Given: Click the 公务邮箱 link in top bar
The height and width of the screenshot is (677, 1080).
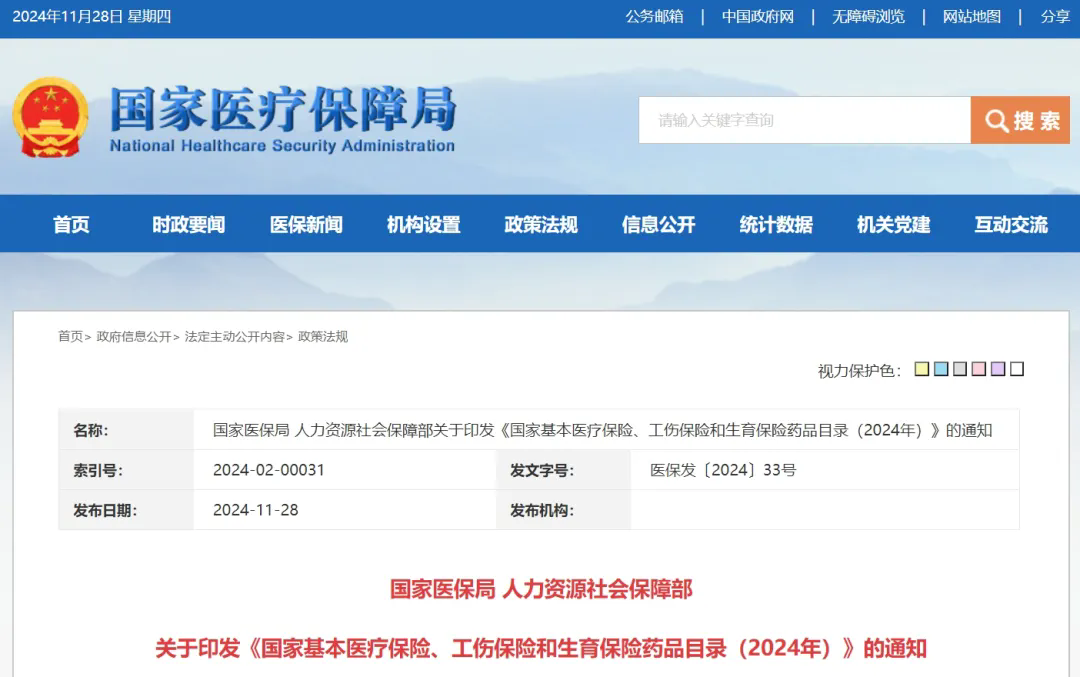Looking at the screenshot, I should pos(654,17).
